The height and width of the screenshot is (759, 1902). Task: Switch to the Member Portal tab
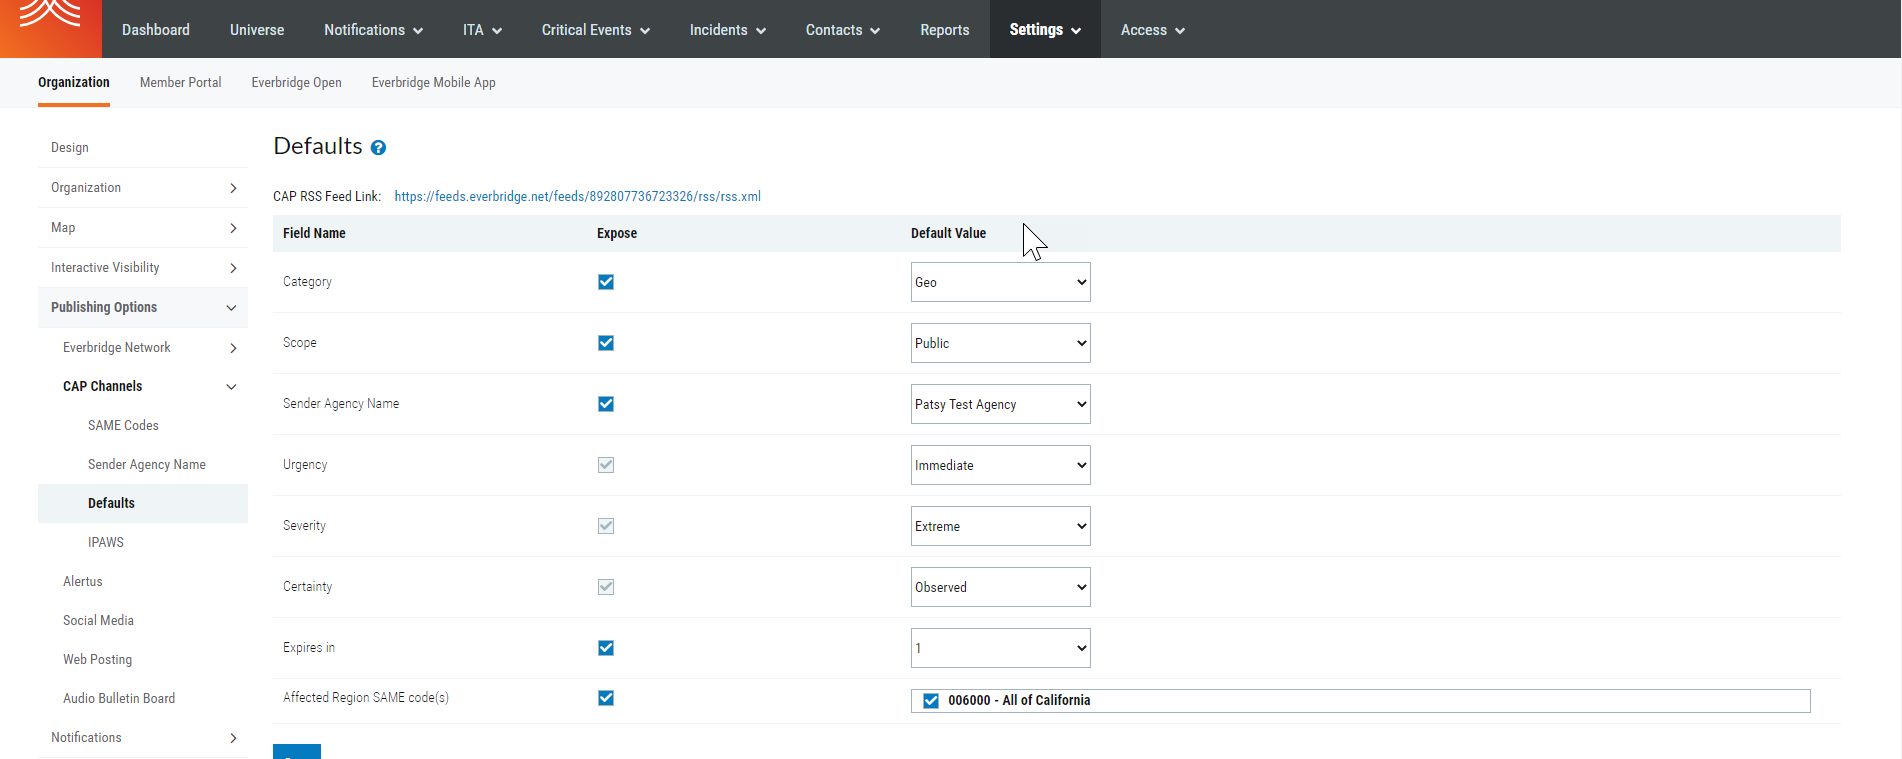coord(180,83)
